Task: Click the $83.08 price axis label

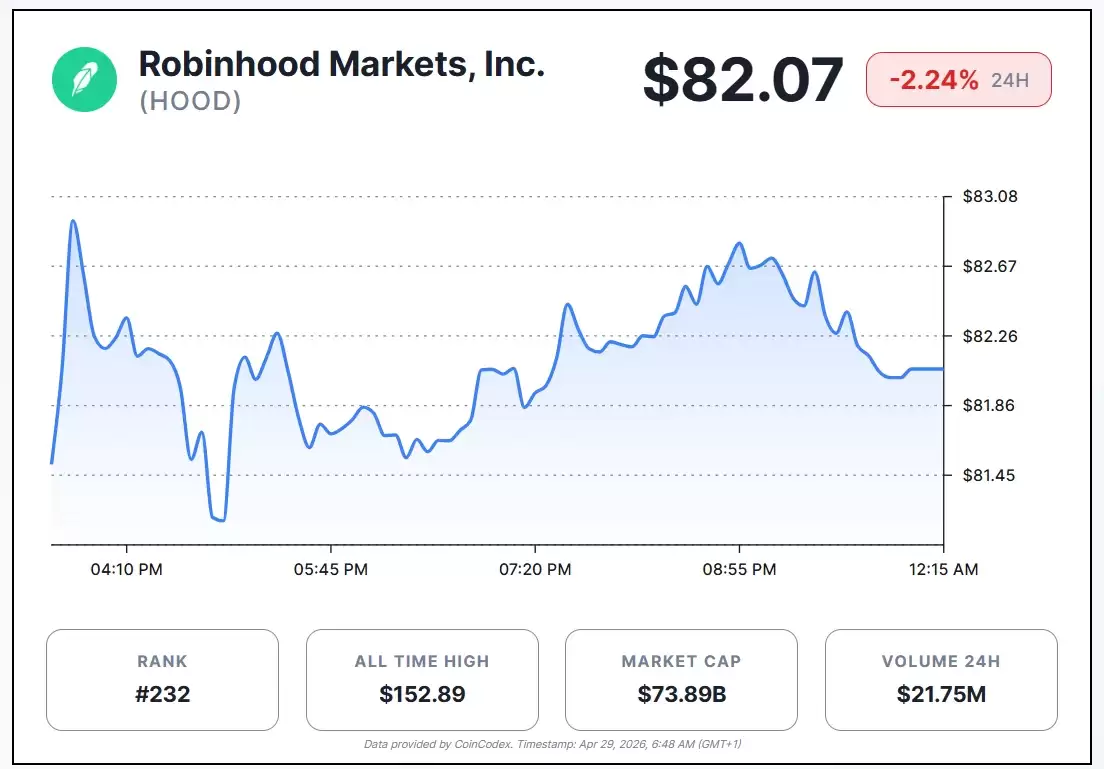Action: pos(989,196)
